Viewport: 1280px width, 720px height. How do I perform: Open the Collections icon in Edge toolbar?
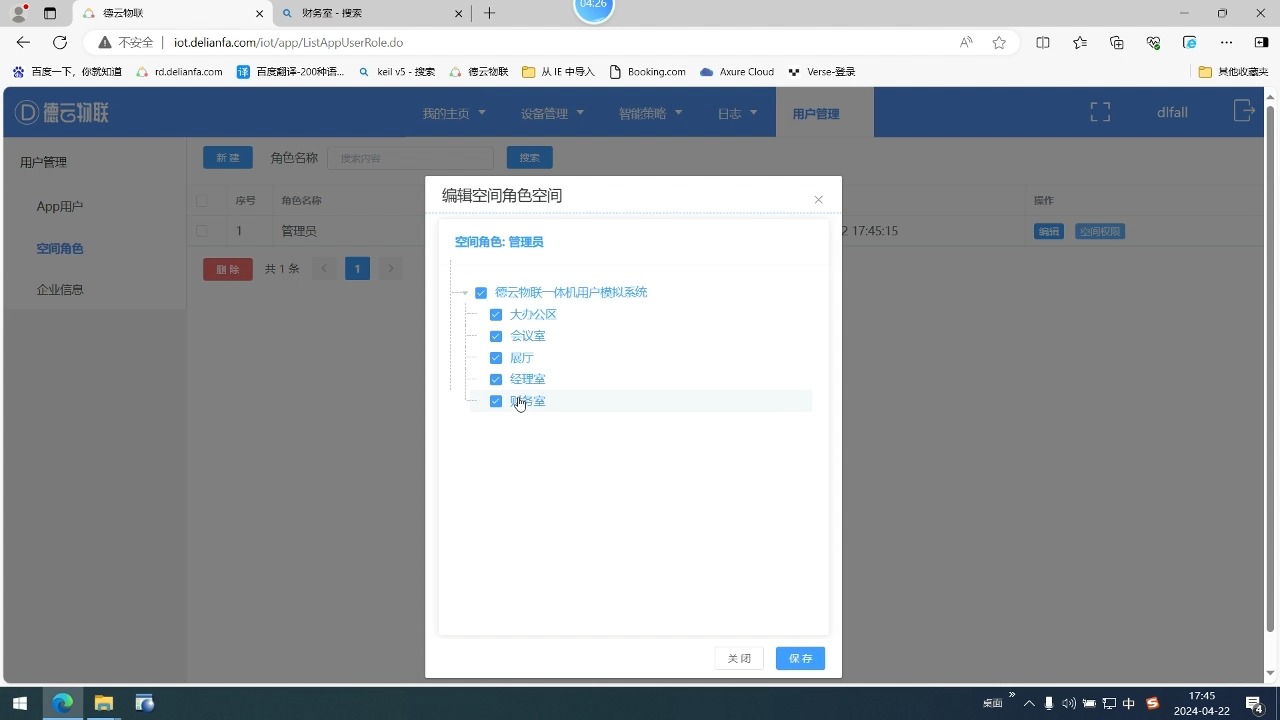click(x=1117, y=42)
